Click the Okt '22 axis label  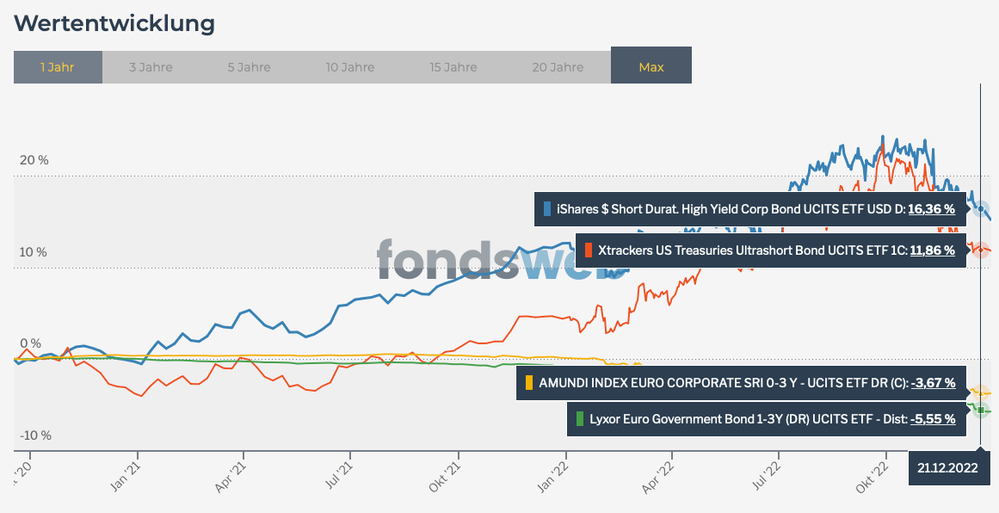tap(872, 478)
